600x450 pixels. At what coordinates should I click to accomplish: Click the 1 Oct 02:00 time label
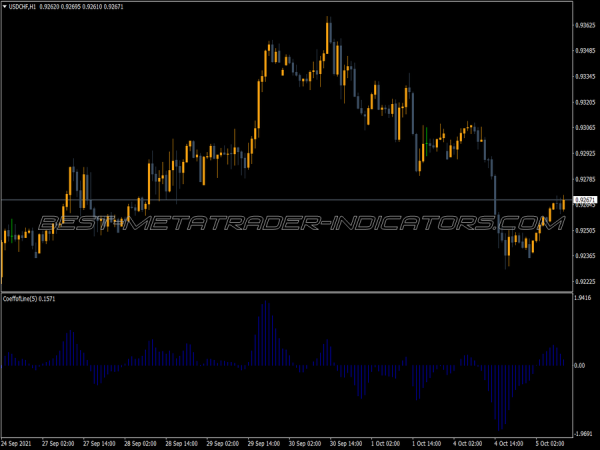click(386, 444)
